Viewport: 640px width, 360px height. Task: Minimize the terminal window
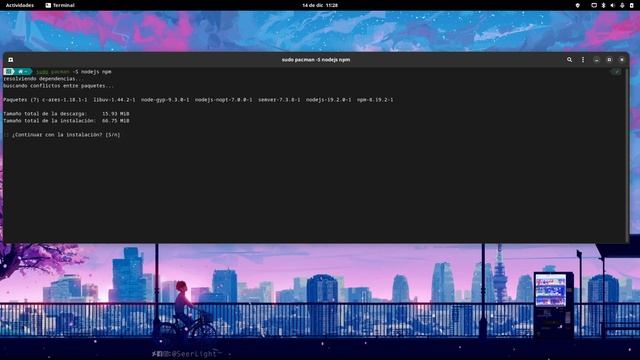[597, 60]
